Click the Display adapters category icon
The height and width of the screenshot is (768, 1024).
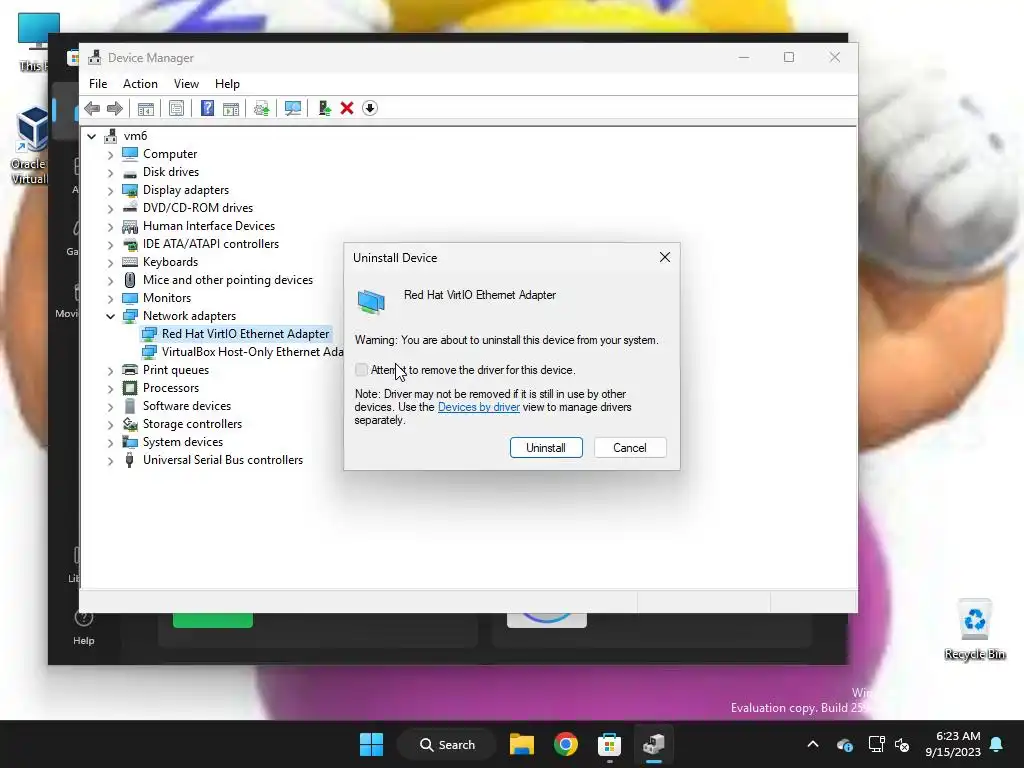coord(130,190)
